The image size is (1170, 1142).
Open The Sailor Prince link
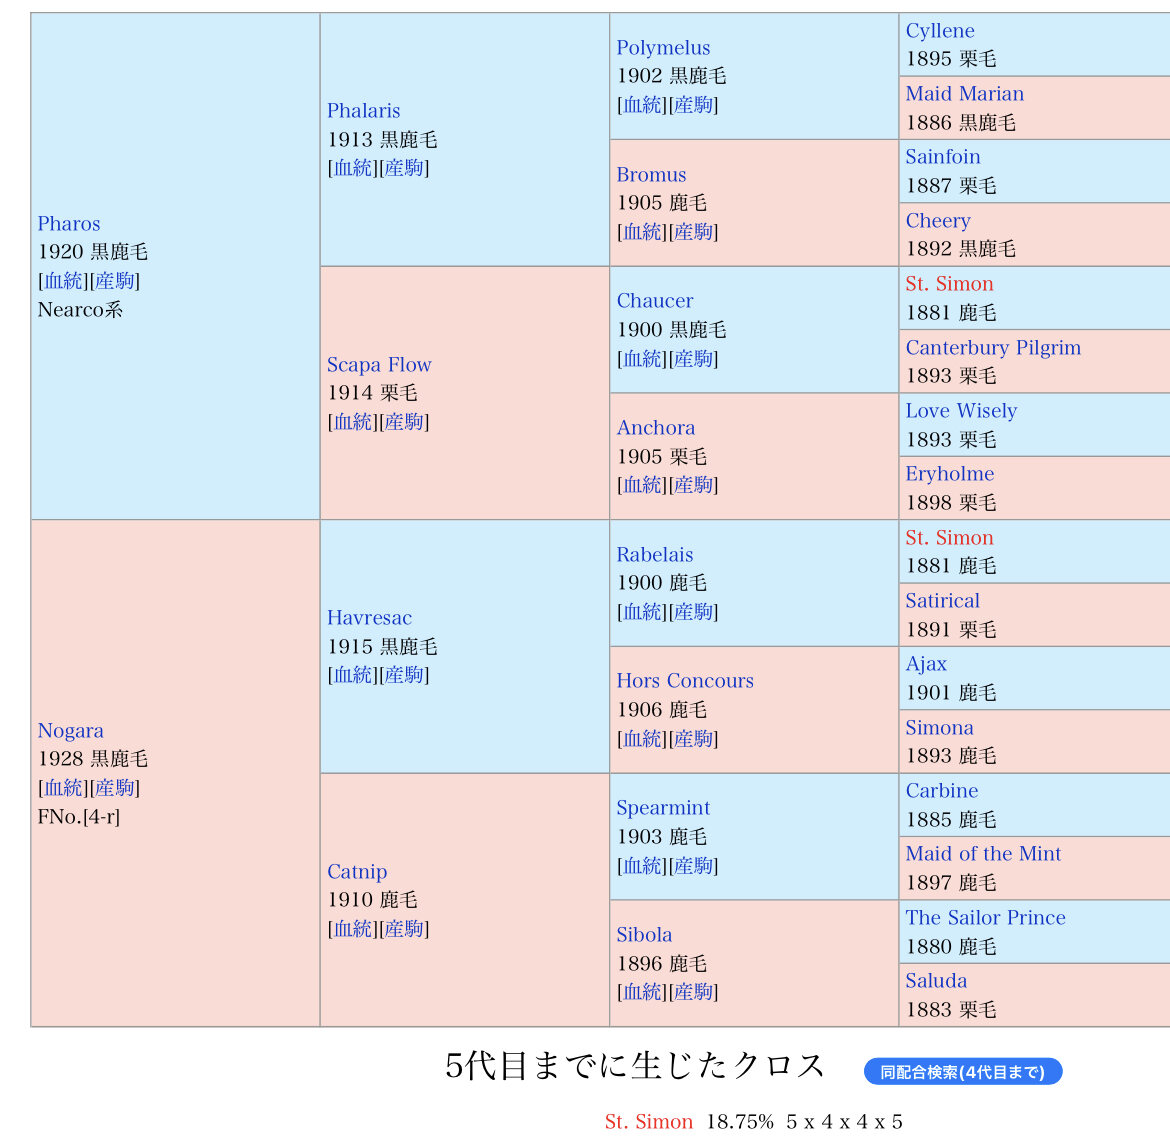[x=985, y=918]
